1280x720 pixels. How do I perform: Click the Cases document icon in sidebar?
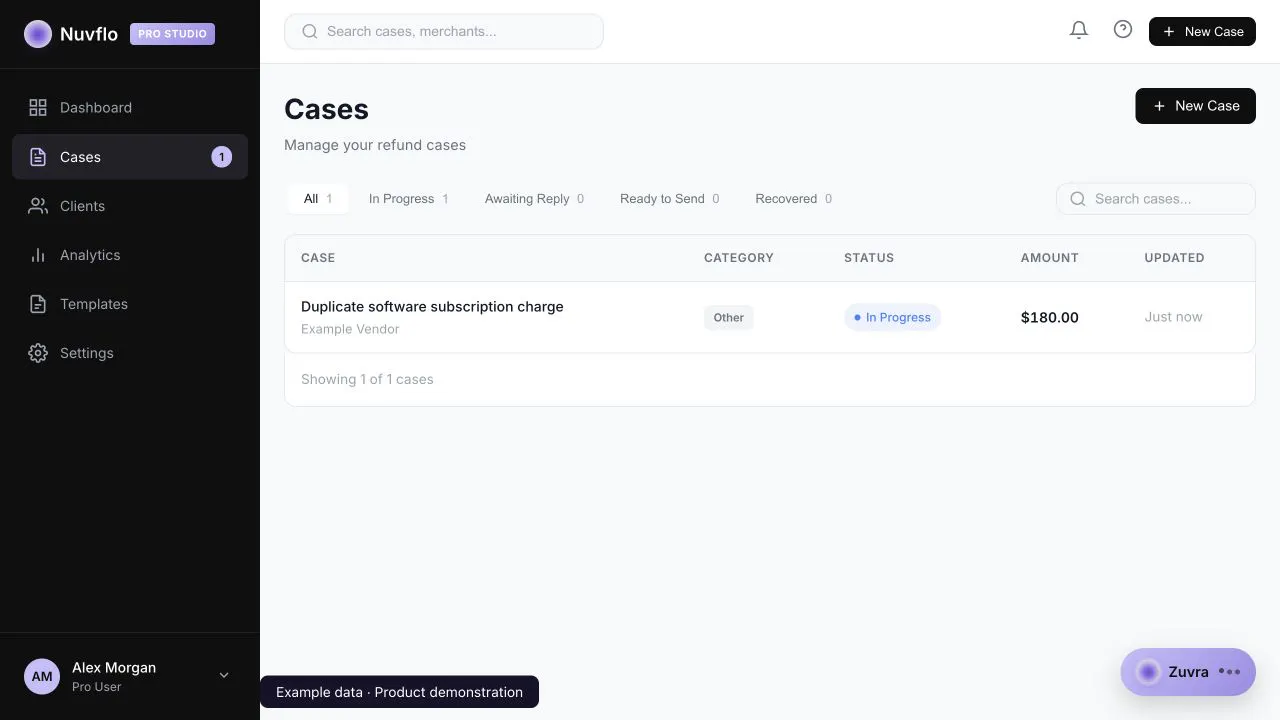(x=38, y=157)
